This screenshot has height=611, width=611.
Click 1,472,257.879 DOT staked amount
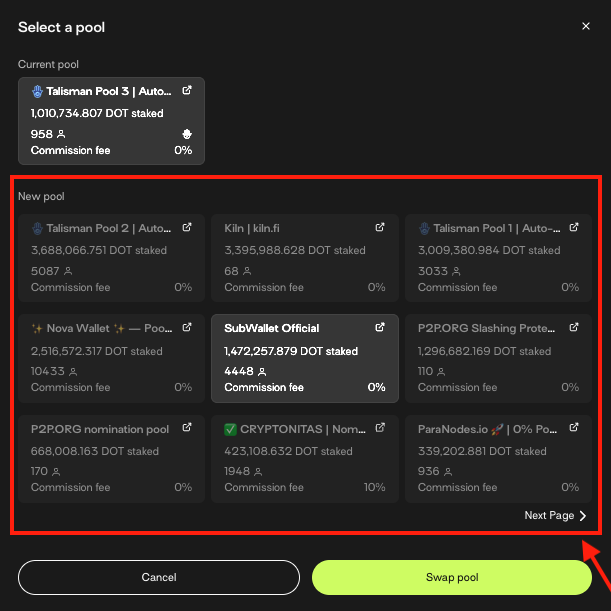[x=291, y=351]
